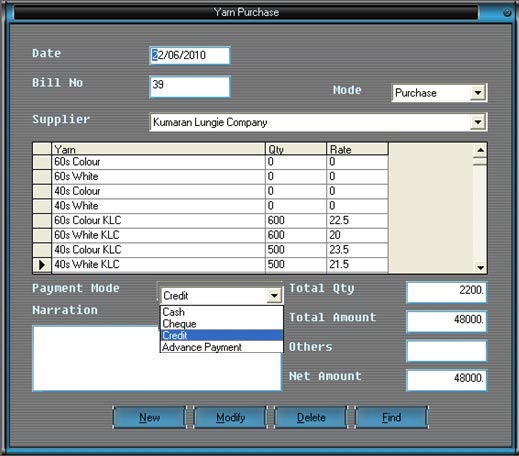519x456 pixels.
Task: Click the grid scroll down arrow
Action: 480,267
